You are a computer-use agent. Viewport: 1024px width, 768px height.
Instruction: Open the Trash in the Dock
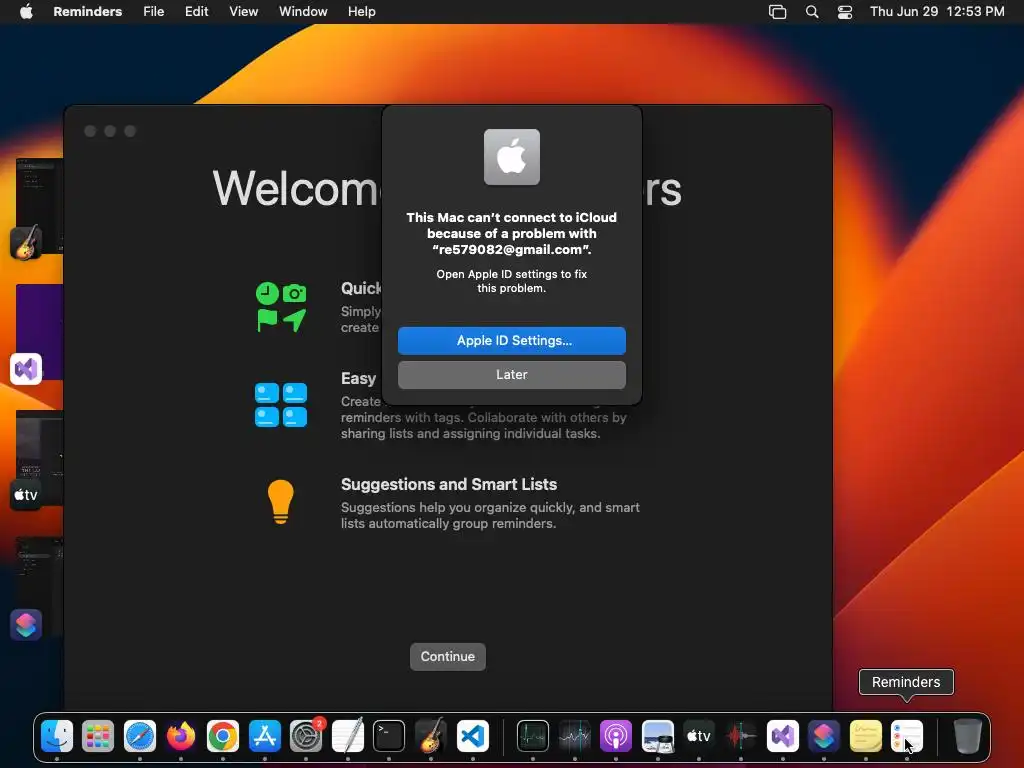(x=967, y=736)
